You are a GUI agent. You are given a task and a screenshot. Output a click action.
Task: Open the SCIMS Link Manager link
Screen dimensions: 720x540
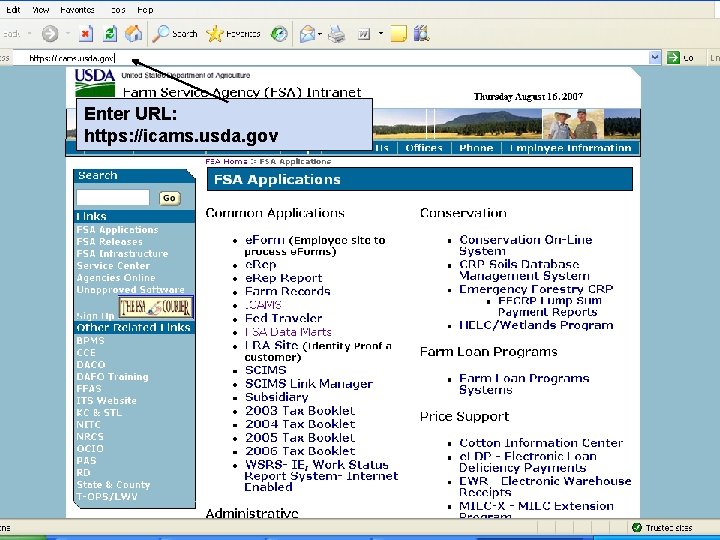[x=309, y=384]
